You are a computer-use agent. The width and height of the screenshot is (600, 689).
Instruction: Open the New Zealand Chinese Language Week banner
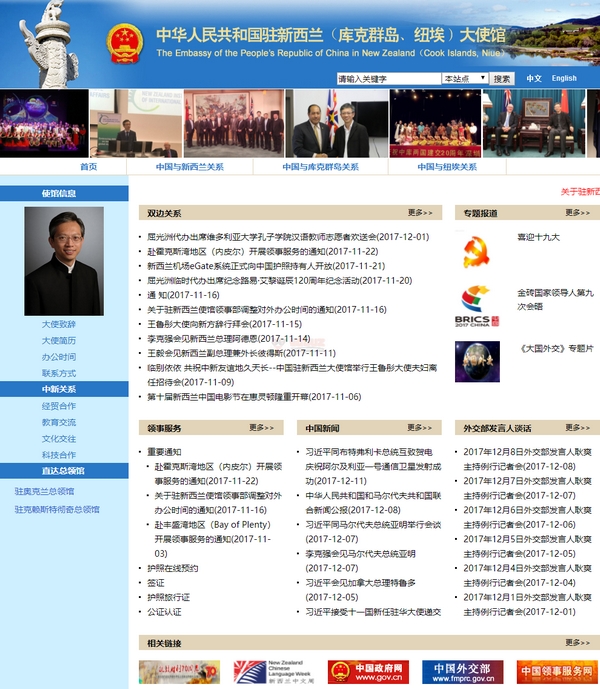point(274,672)
